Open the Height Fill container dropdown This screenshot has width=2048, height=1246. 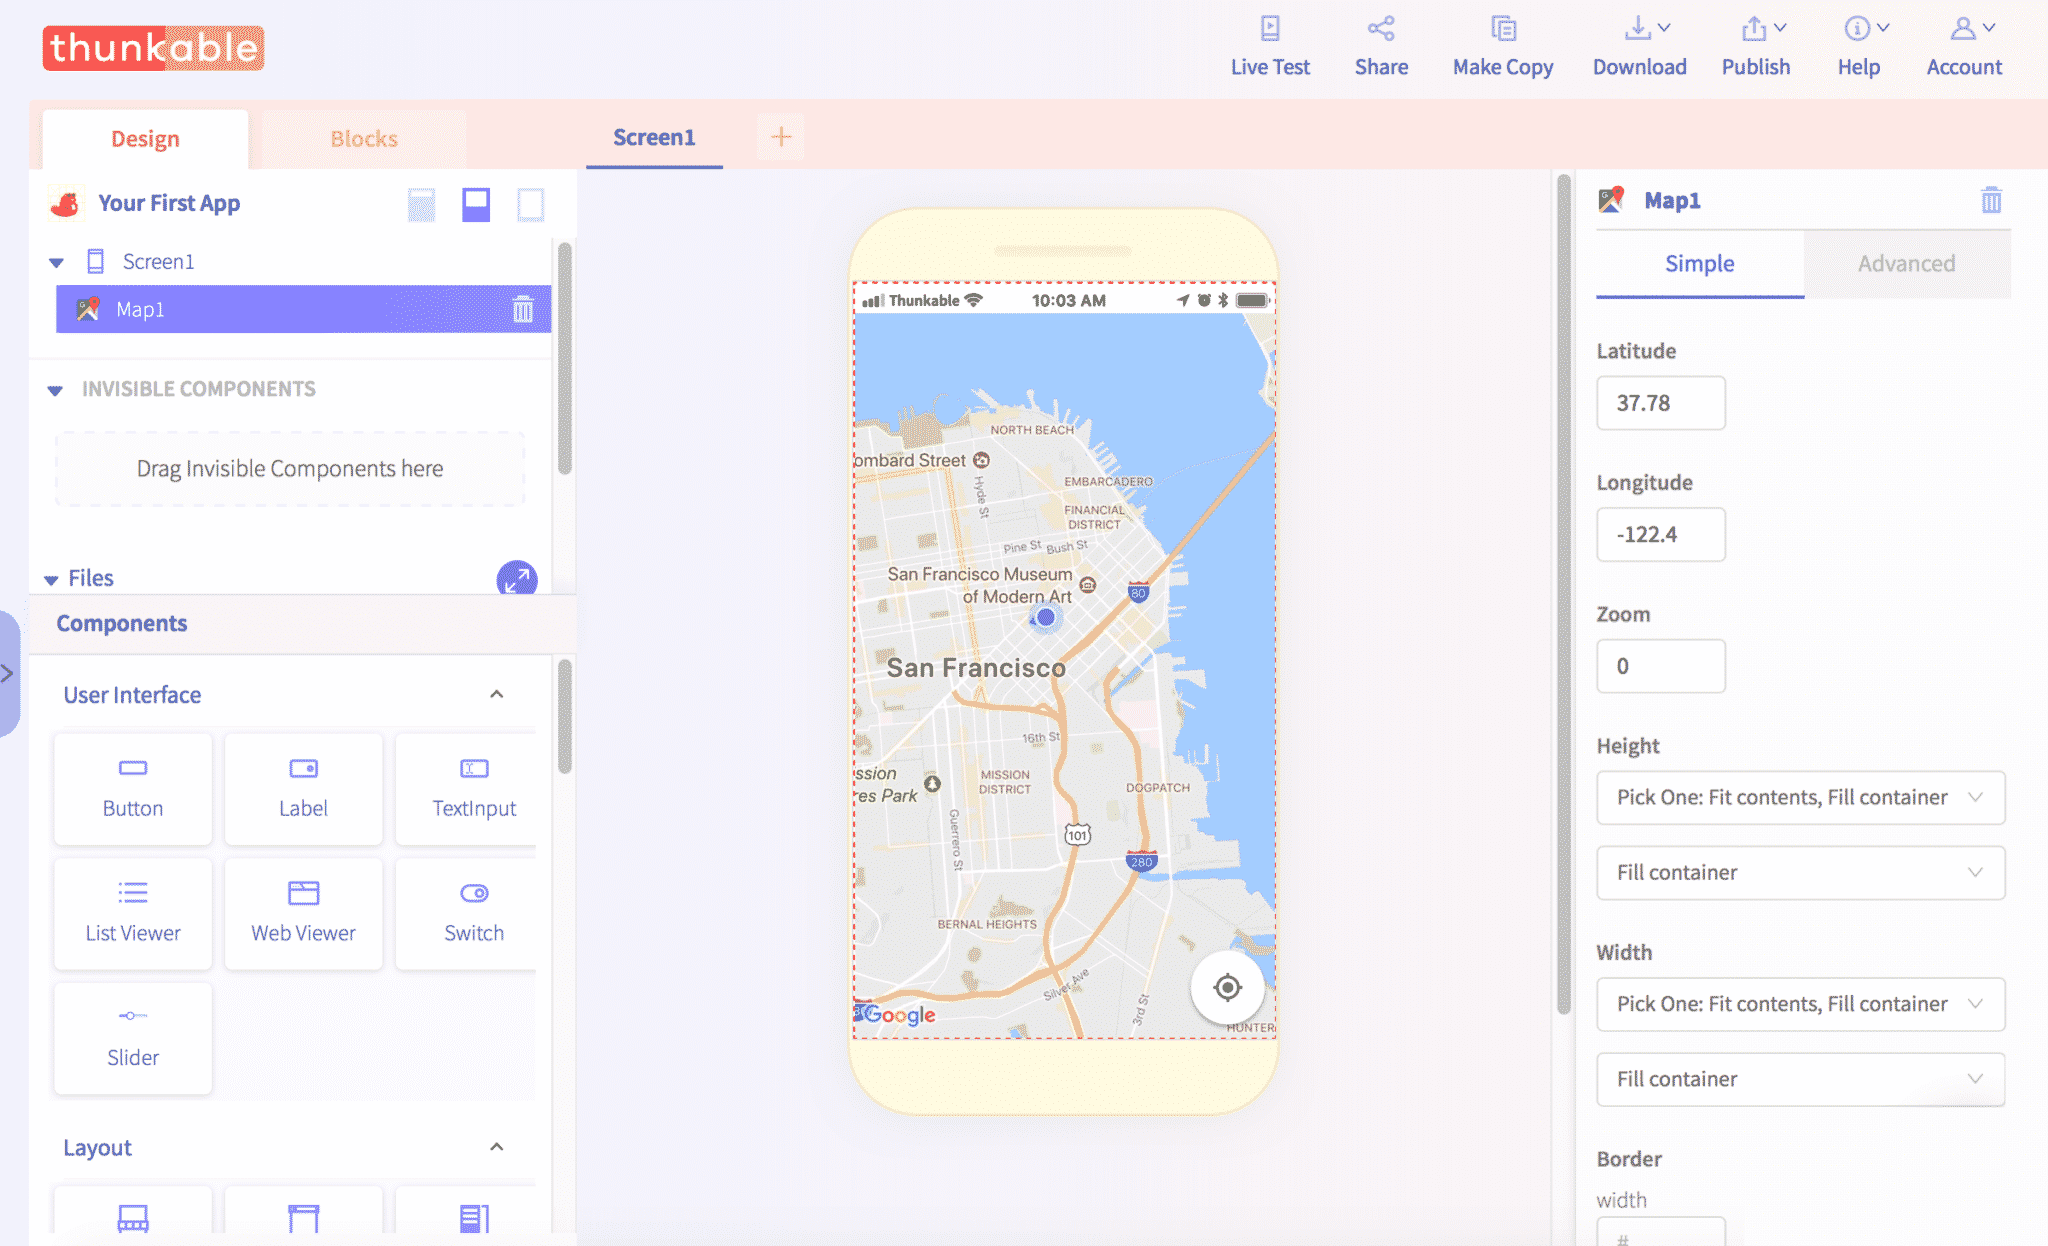(x=1800, y=872)
